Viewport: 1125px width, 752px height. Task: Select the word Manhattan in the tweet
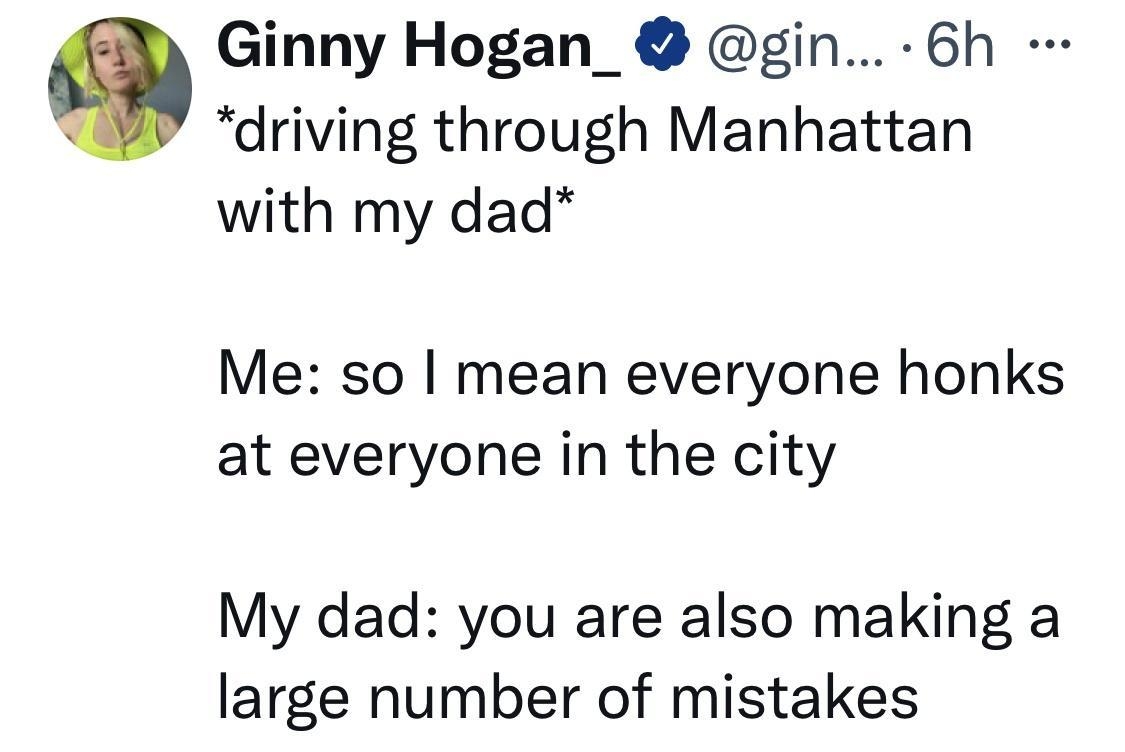click(x=823, y=126)
